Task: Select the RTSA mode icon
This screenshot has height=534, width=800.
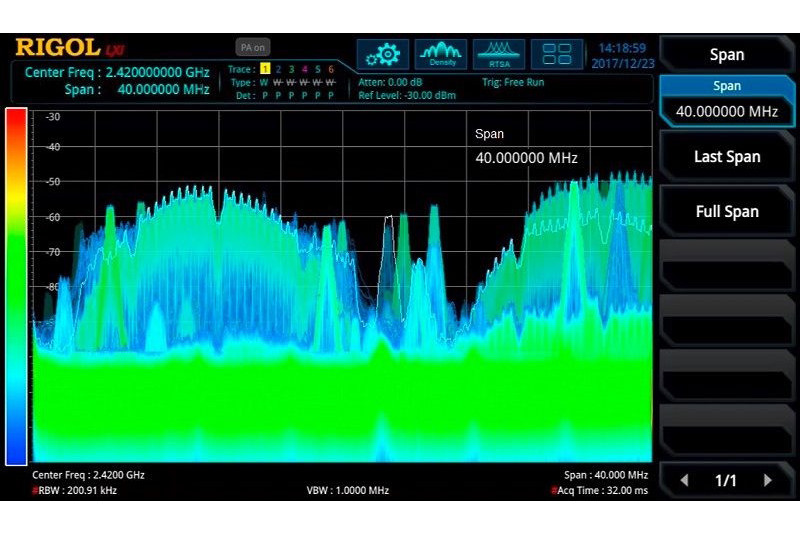Action: click(499, 53)
